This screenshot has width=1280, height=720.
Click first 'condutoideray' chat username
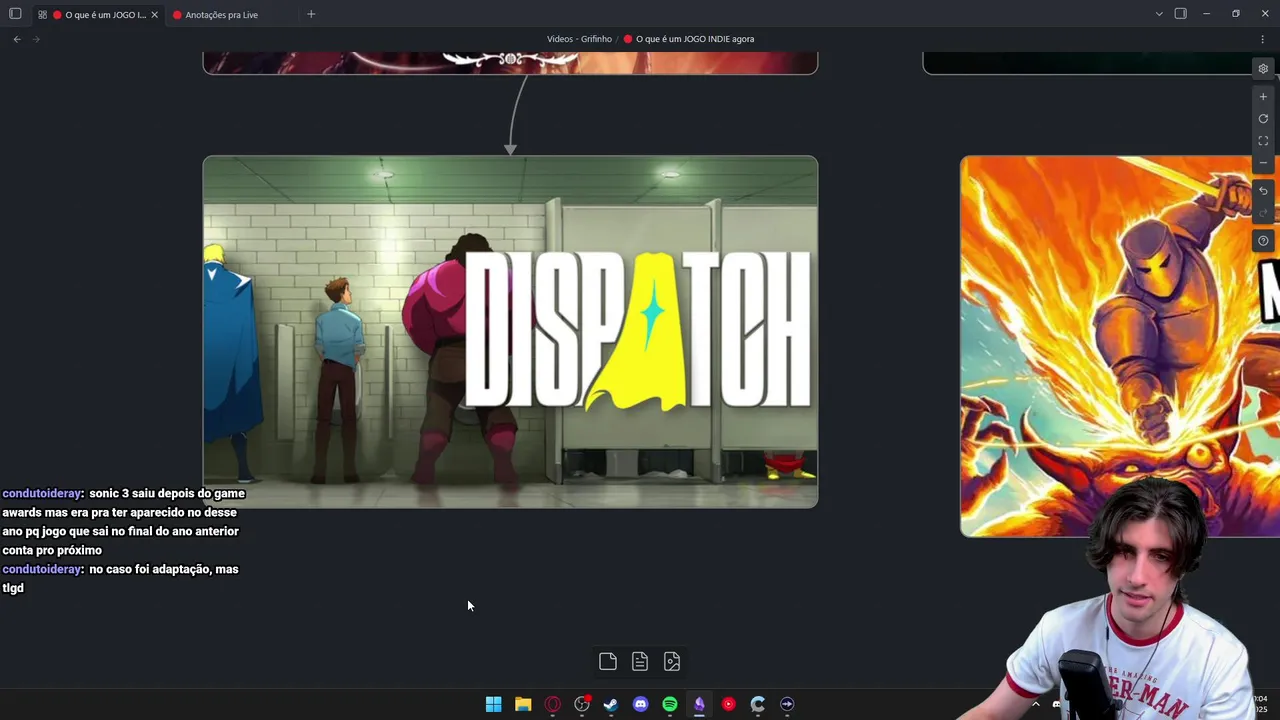tap(41, 493)
